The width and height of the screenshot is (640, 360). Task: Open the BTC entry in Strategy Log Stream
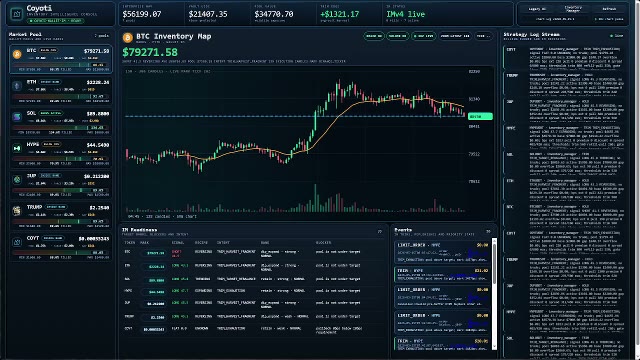click(564, 215)
